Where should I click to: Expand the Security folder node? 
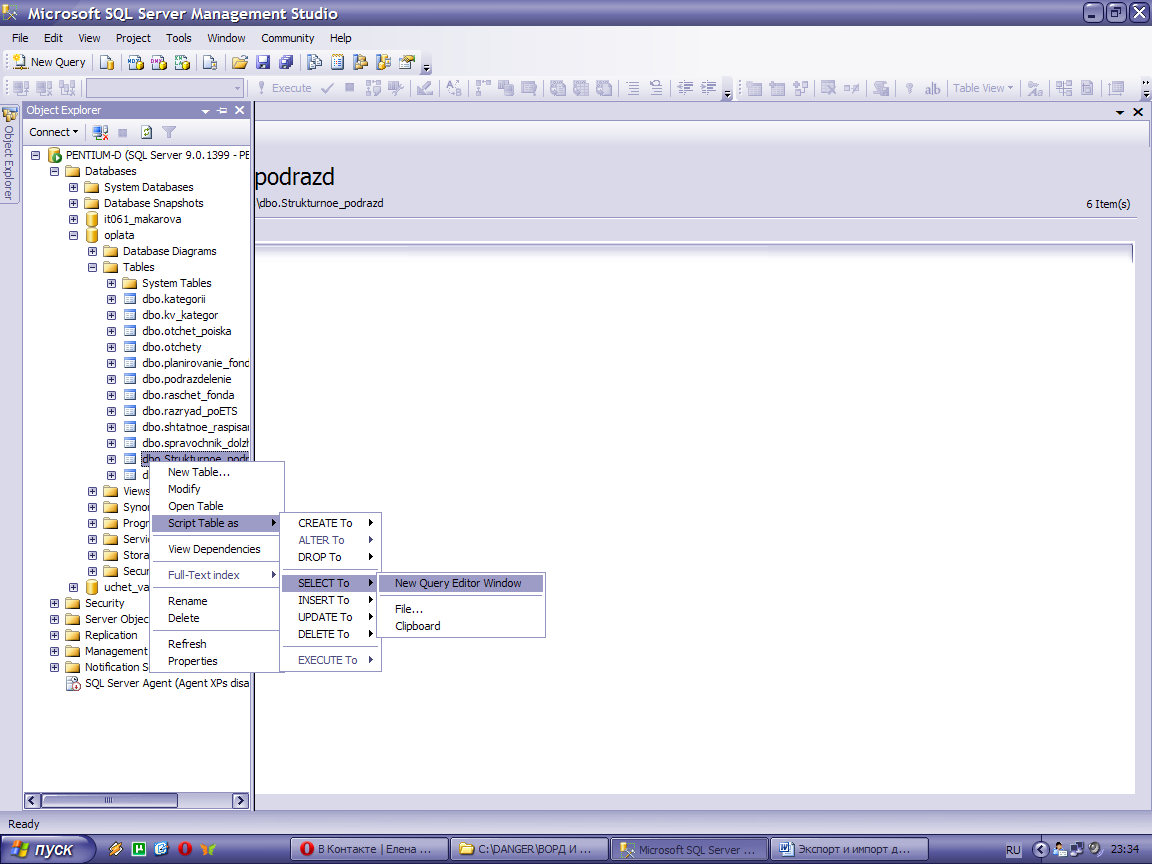point(54,603)
